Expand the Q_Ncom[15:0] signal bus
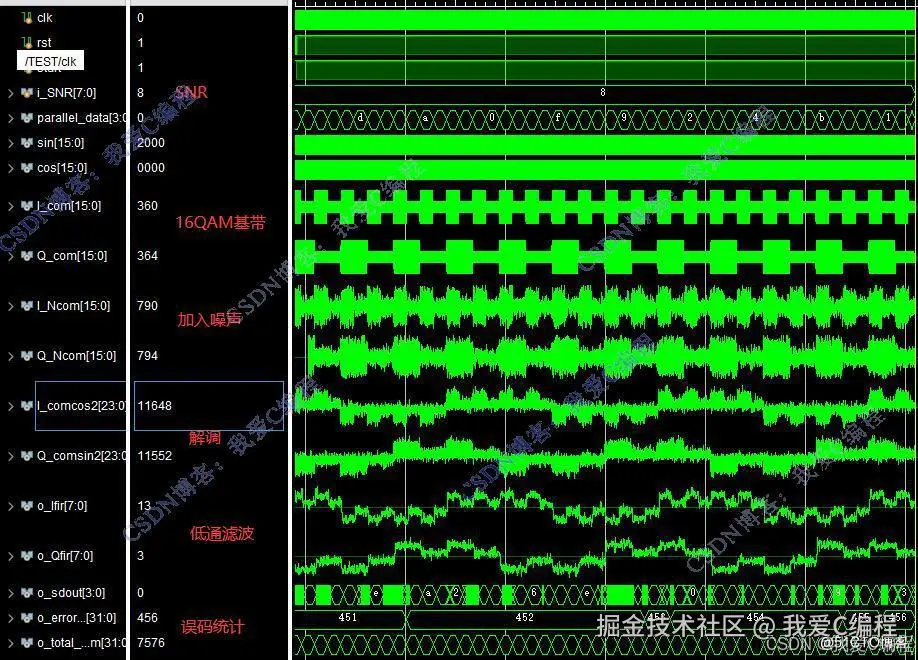This screenshot has width=918, height=660. pos(11,356)
